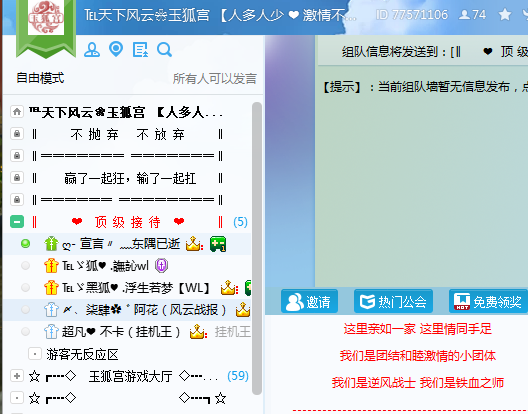The height and width of the screenshot is (414, 528).
Task: Click the online member count 74
Action: click(473, 14)
